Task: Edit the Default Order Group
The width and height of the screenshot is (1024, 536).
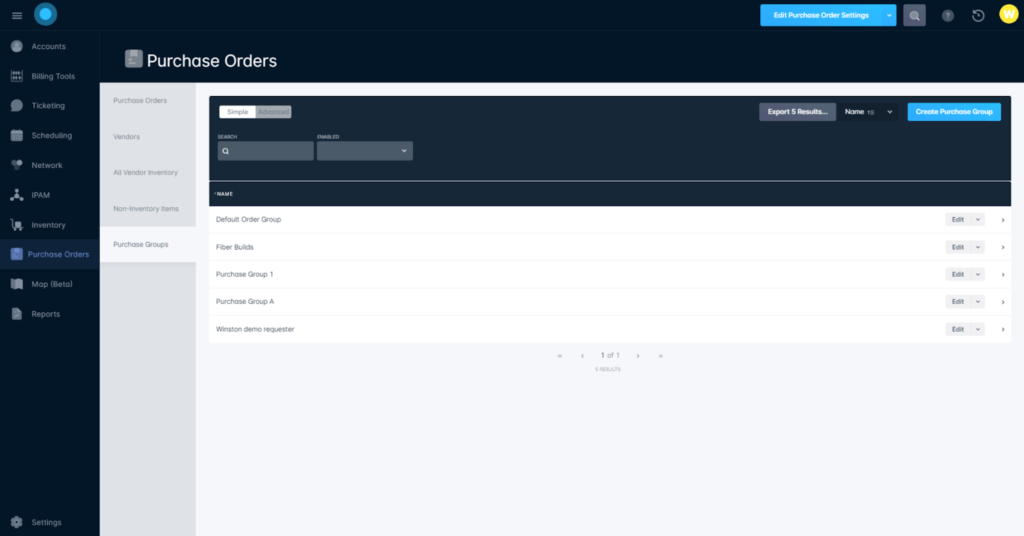Action: (x=958, y=220)
